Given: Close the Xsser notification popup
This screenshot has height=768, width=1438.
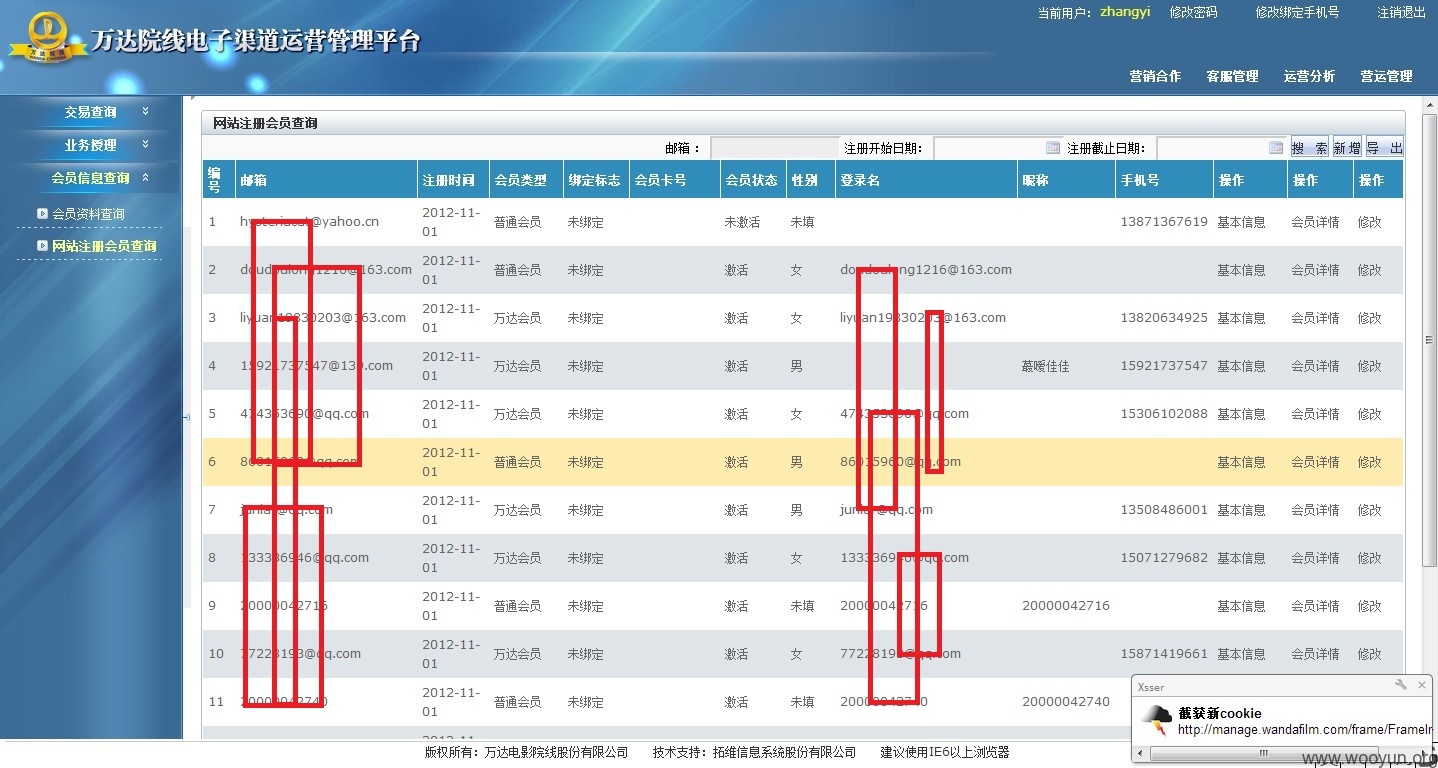Looking at the screenshot, I should coord(1422,685).
